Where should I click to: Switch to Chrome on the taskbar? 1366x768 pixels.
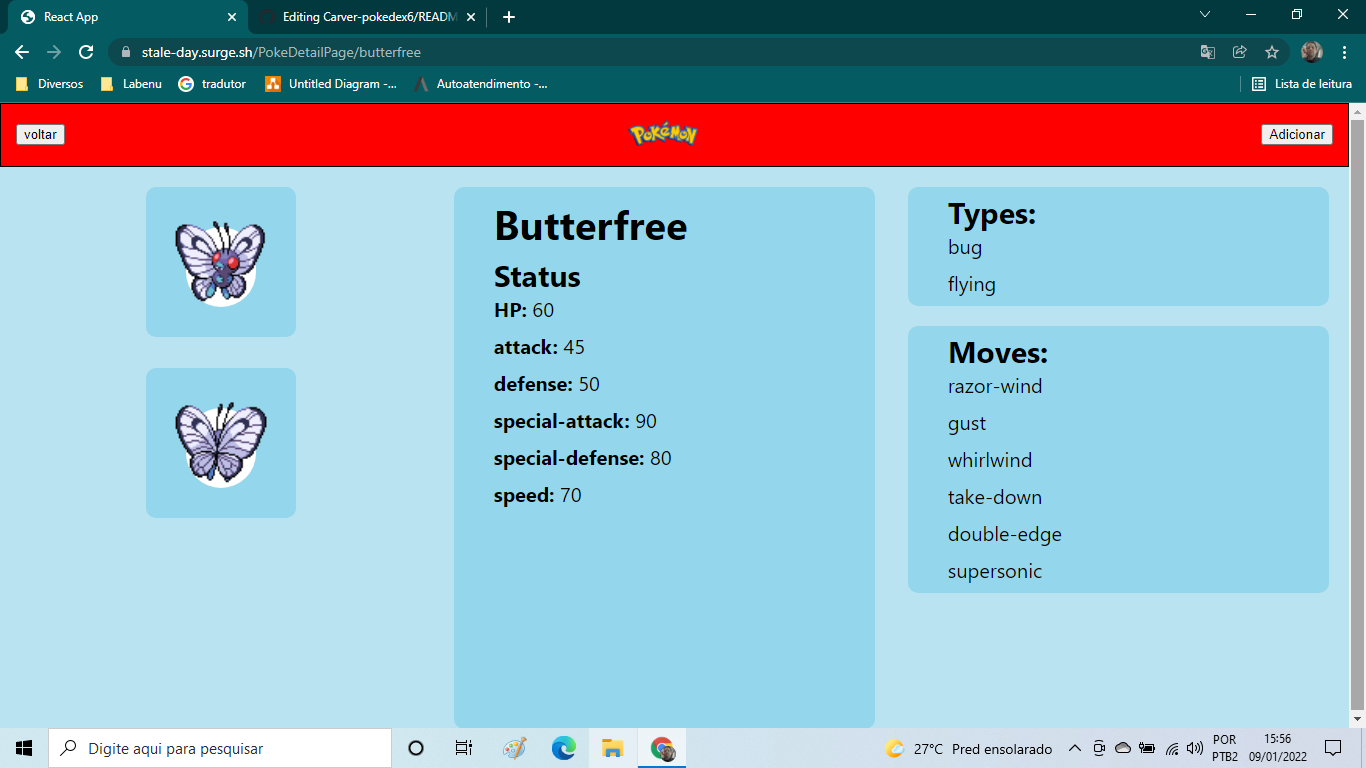[662, 748]
